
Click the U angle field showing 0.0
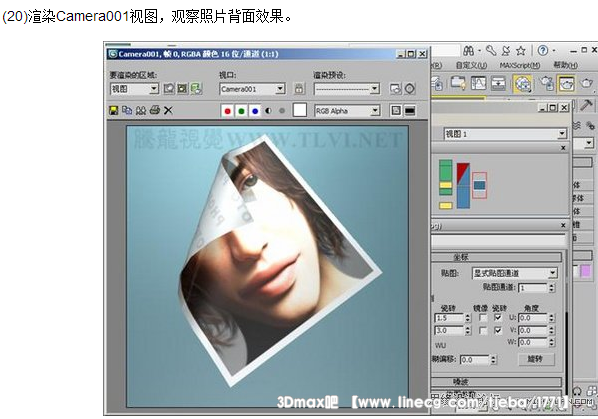tap(533, 318)
